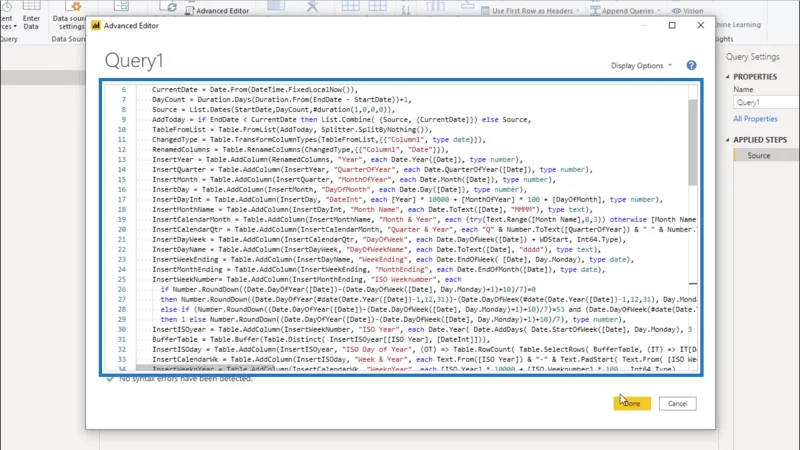Click the InsertISOday code line
Screen dimensions: 800x450
click(x=424, y=349)
